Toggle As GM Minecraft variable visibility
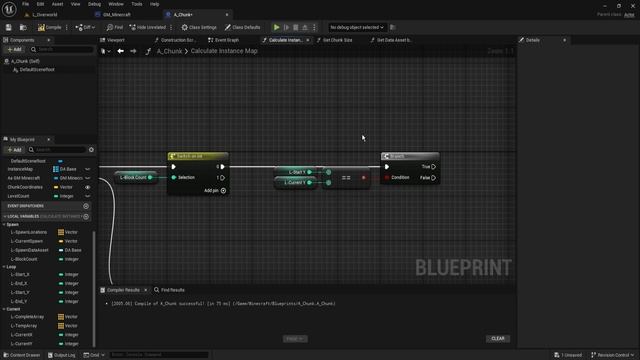 (x=87, y=178)
